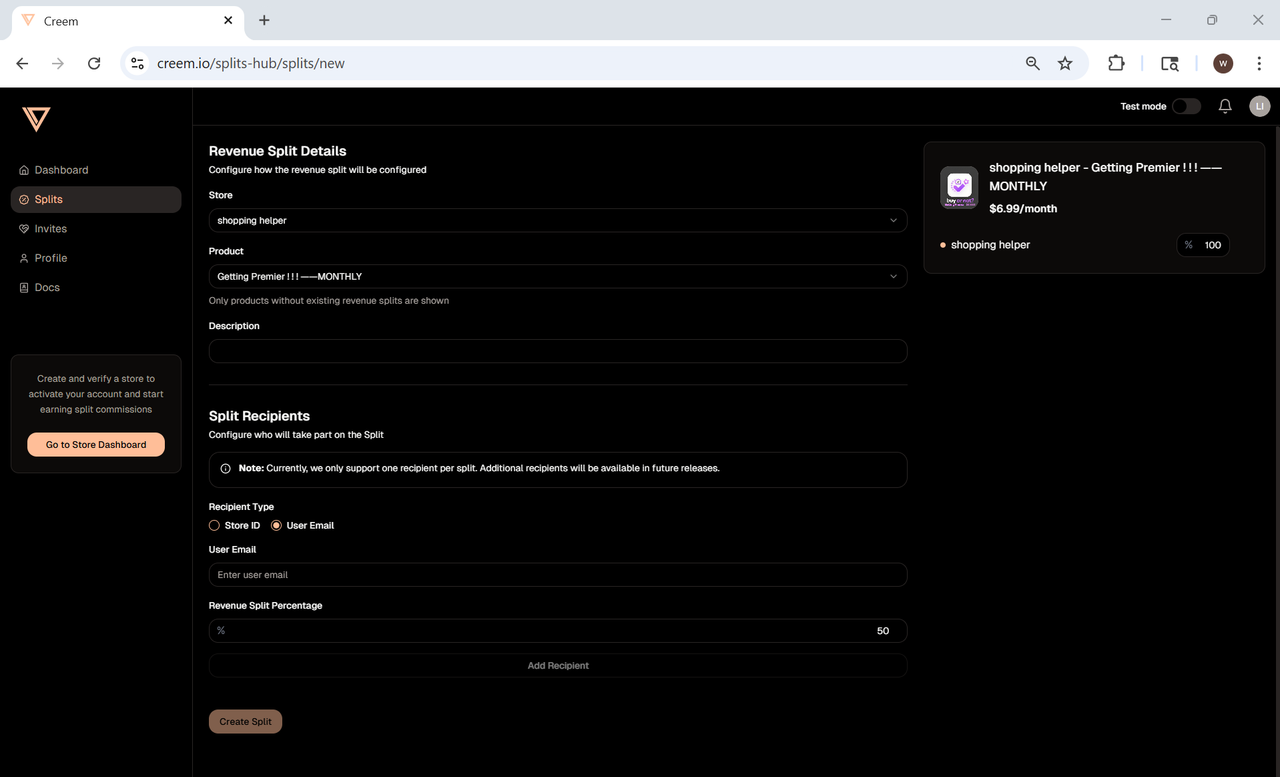Click the Splits sidebar icon

(24, 199)
